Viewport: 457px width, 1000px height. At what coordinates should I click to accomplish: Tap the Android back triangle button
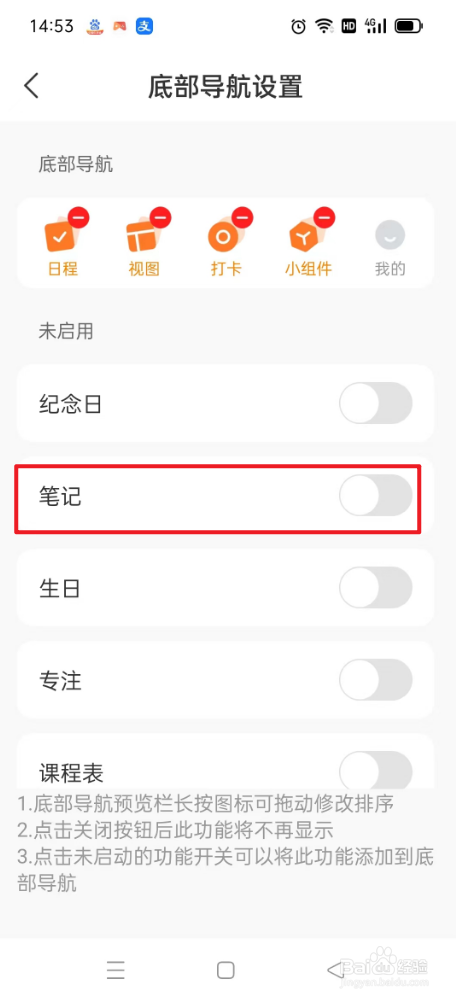pos(335,969)
